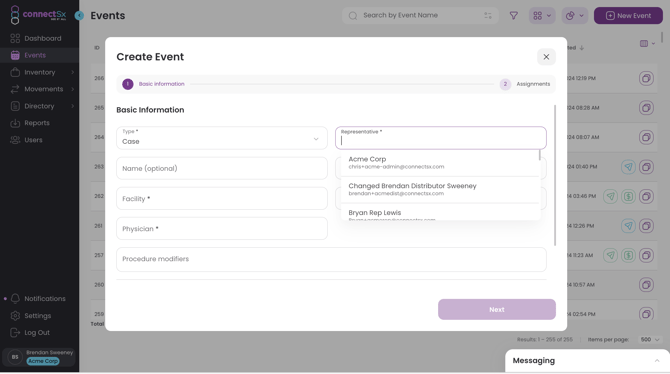This screenshot has height=374, width=670.
Task: Expand the Messaging panel chevron
Action: tap(657, 361)
